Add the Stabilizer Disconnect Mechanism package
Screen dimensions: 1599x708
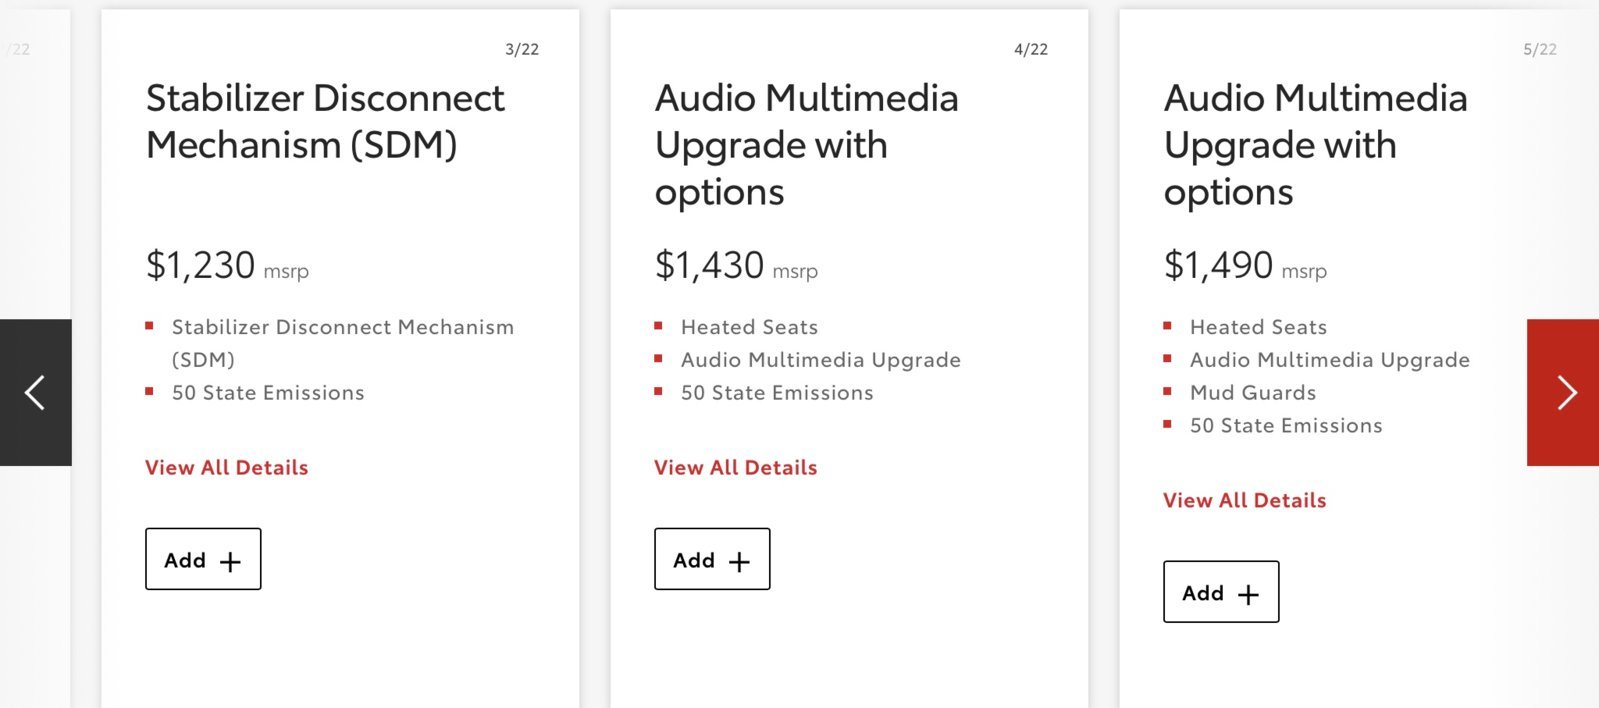(x=203, y=559)
